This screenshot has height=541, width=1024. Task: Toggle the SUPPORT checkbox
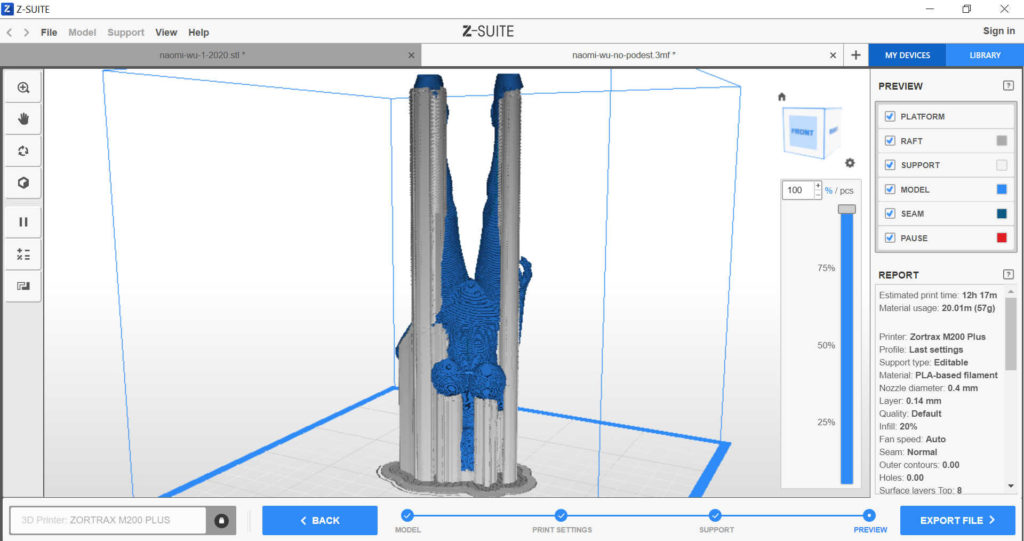(889, 165)
